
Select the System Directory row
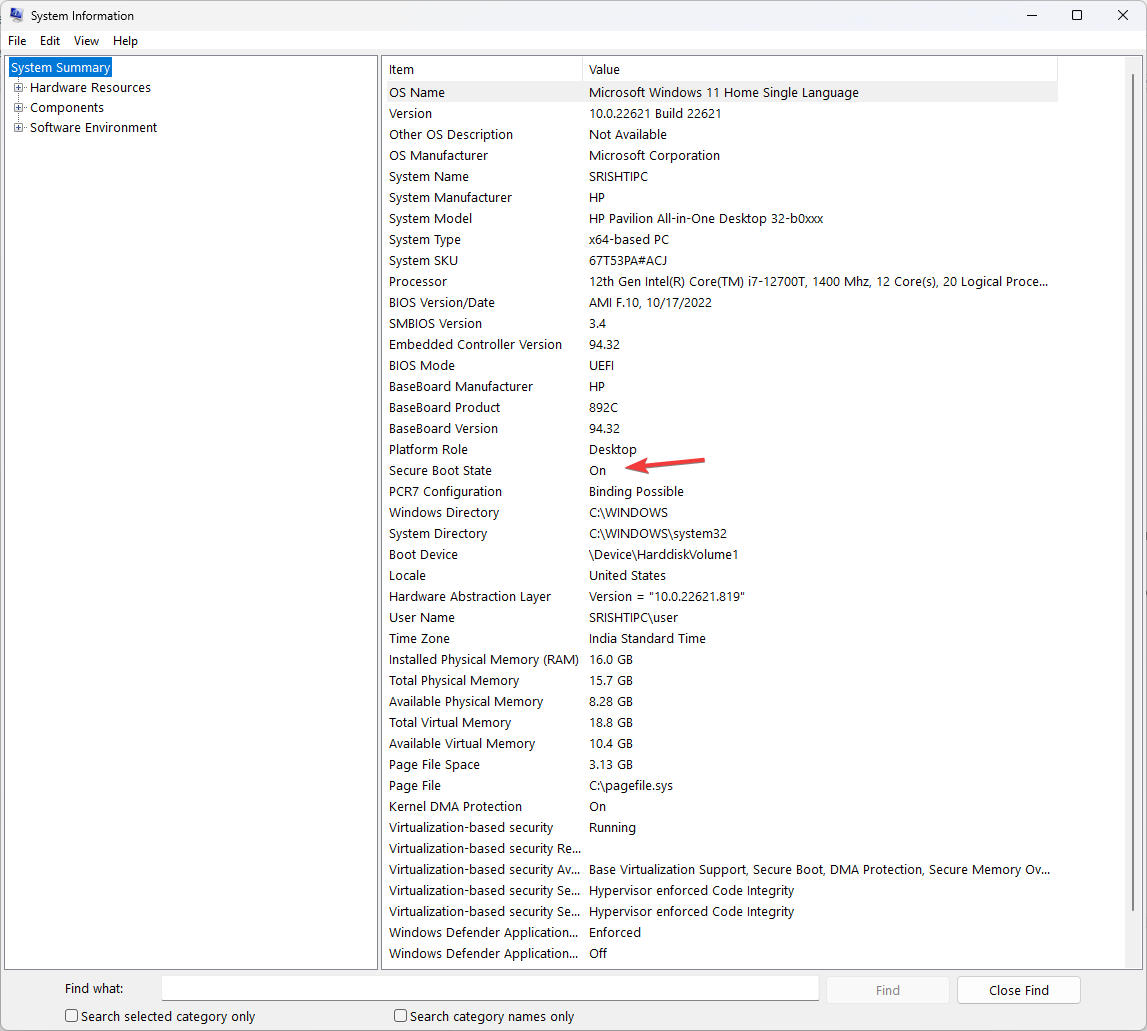pyautogui.click(x=722, y=533)
